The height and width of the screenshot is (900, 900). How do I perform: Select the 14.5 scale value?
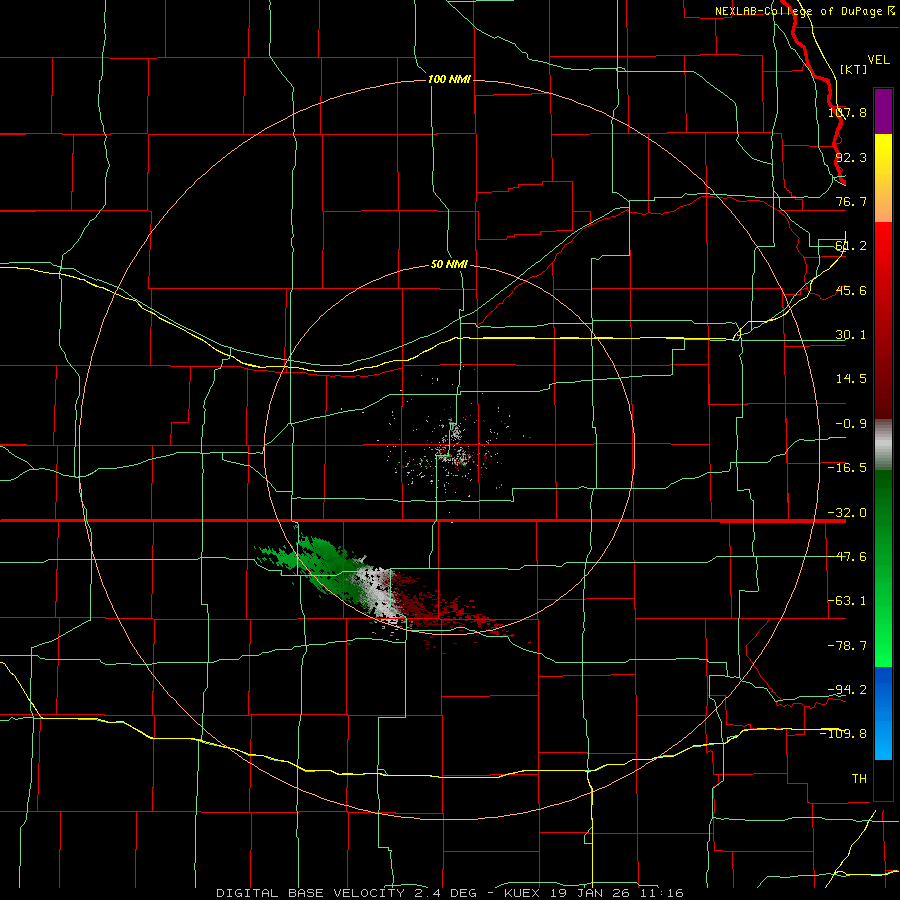pyautogui.click(x=851, y=379)
